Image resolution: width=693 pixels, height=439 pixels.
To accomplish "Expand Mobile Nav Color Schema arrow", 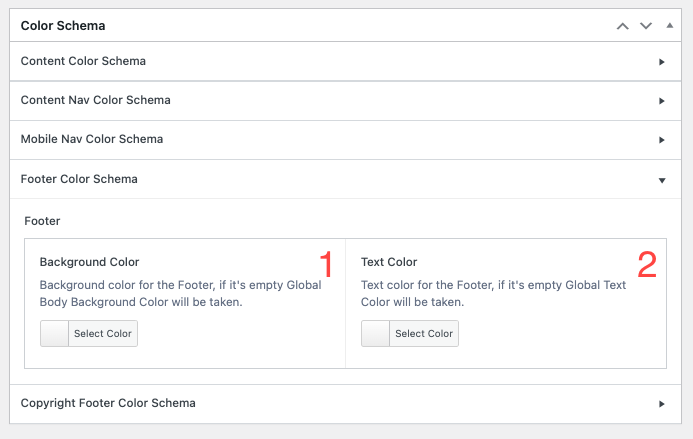I will pyautogui.click(x=662, y=140).
